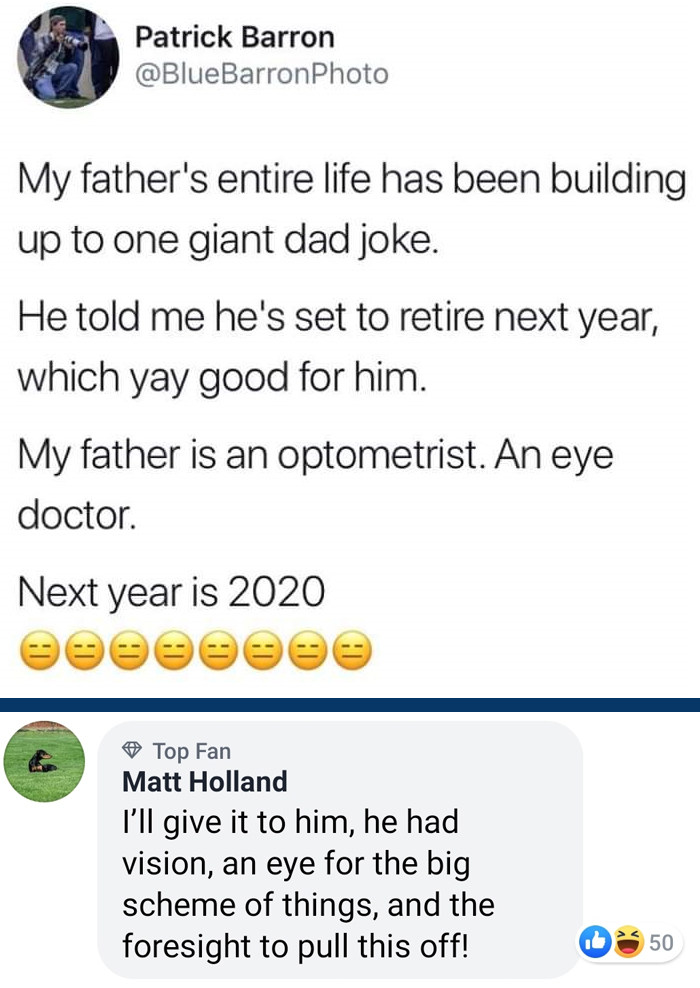Click Matt Holland's round avatar photo
The height and width of the screenshot is (988, 700).
(44, 762)
